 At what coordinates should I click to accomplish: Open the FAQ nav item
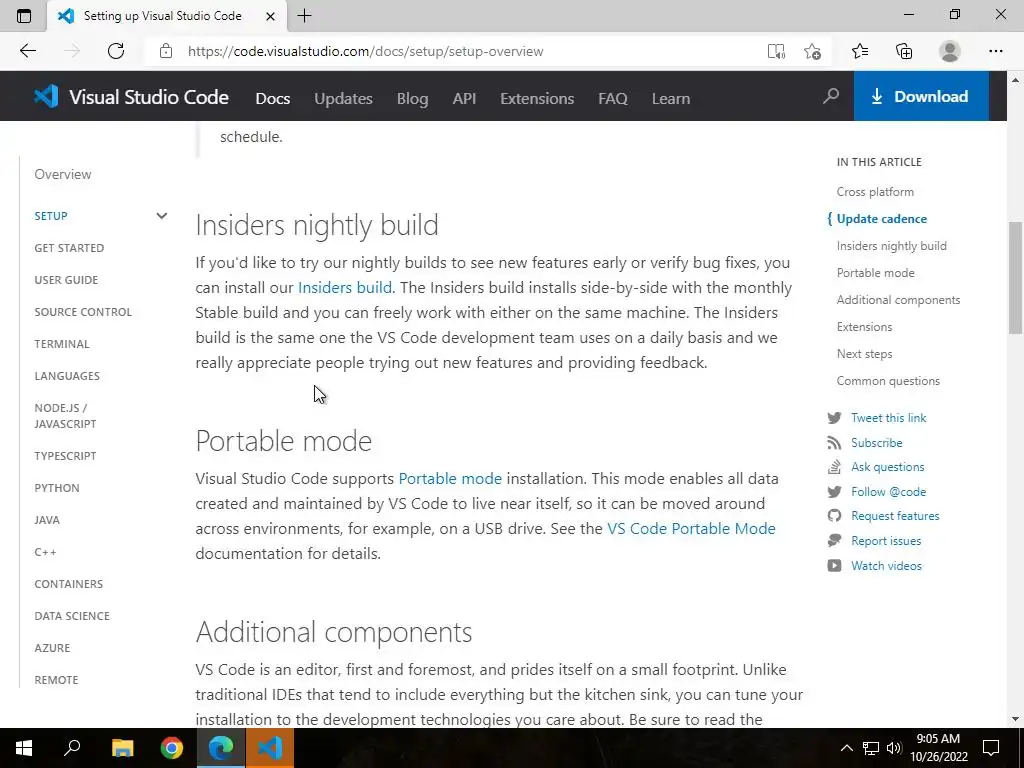pyautogui.click(x=613, y=98)
